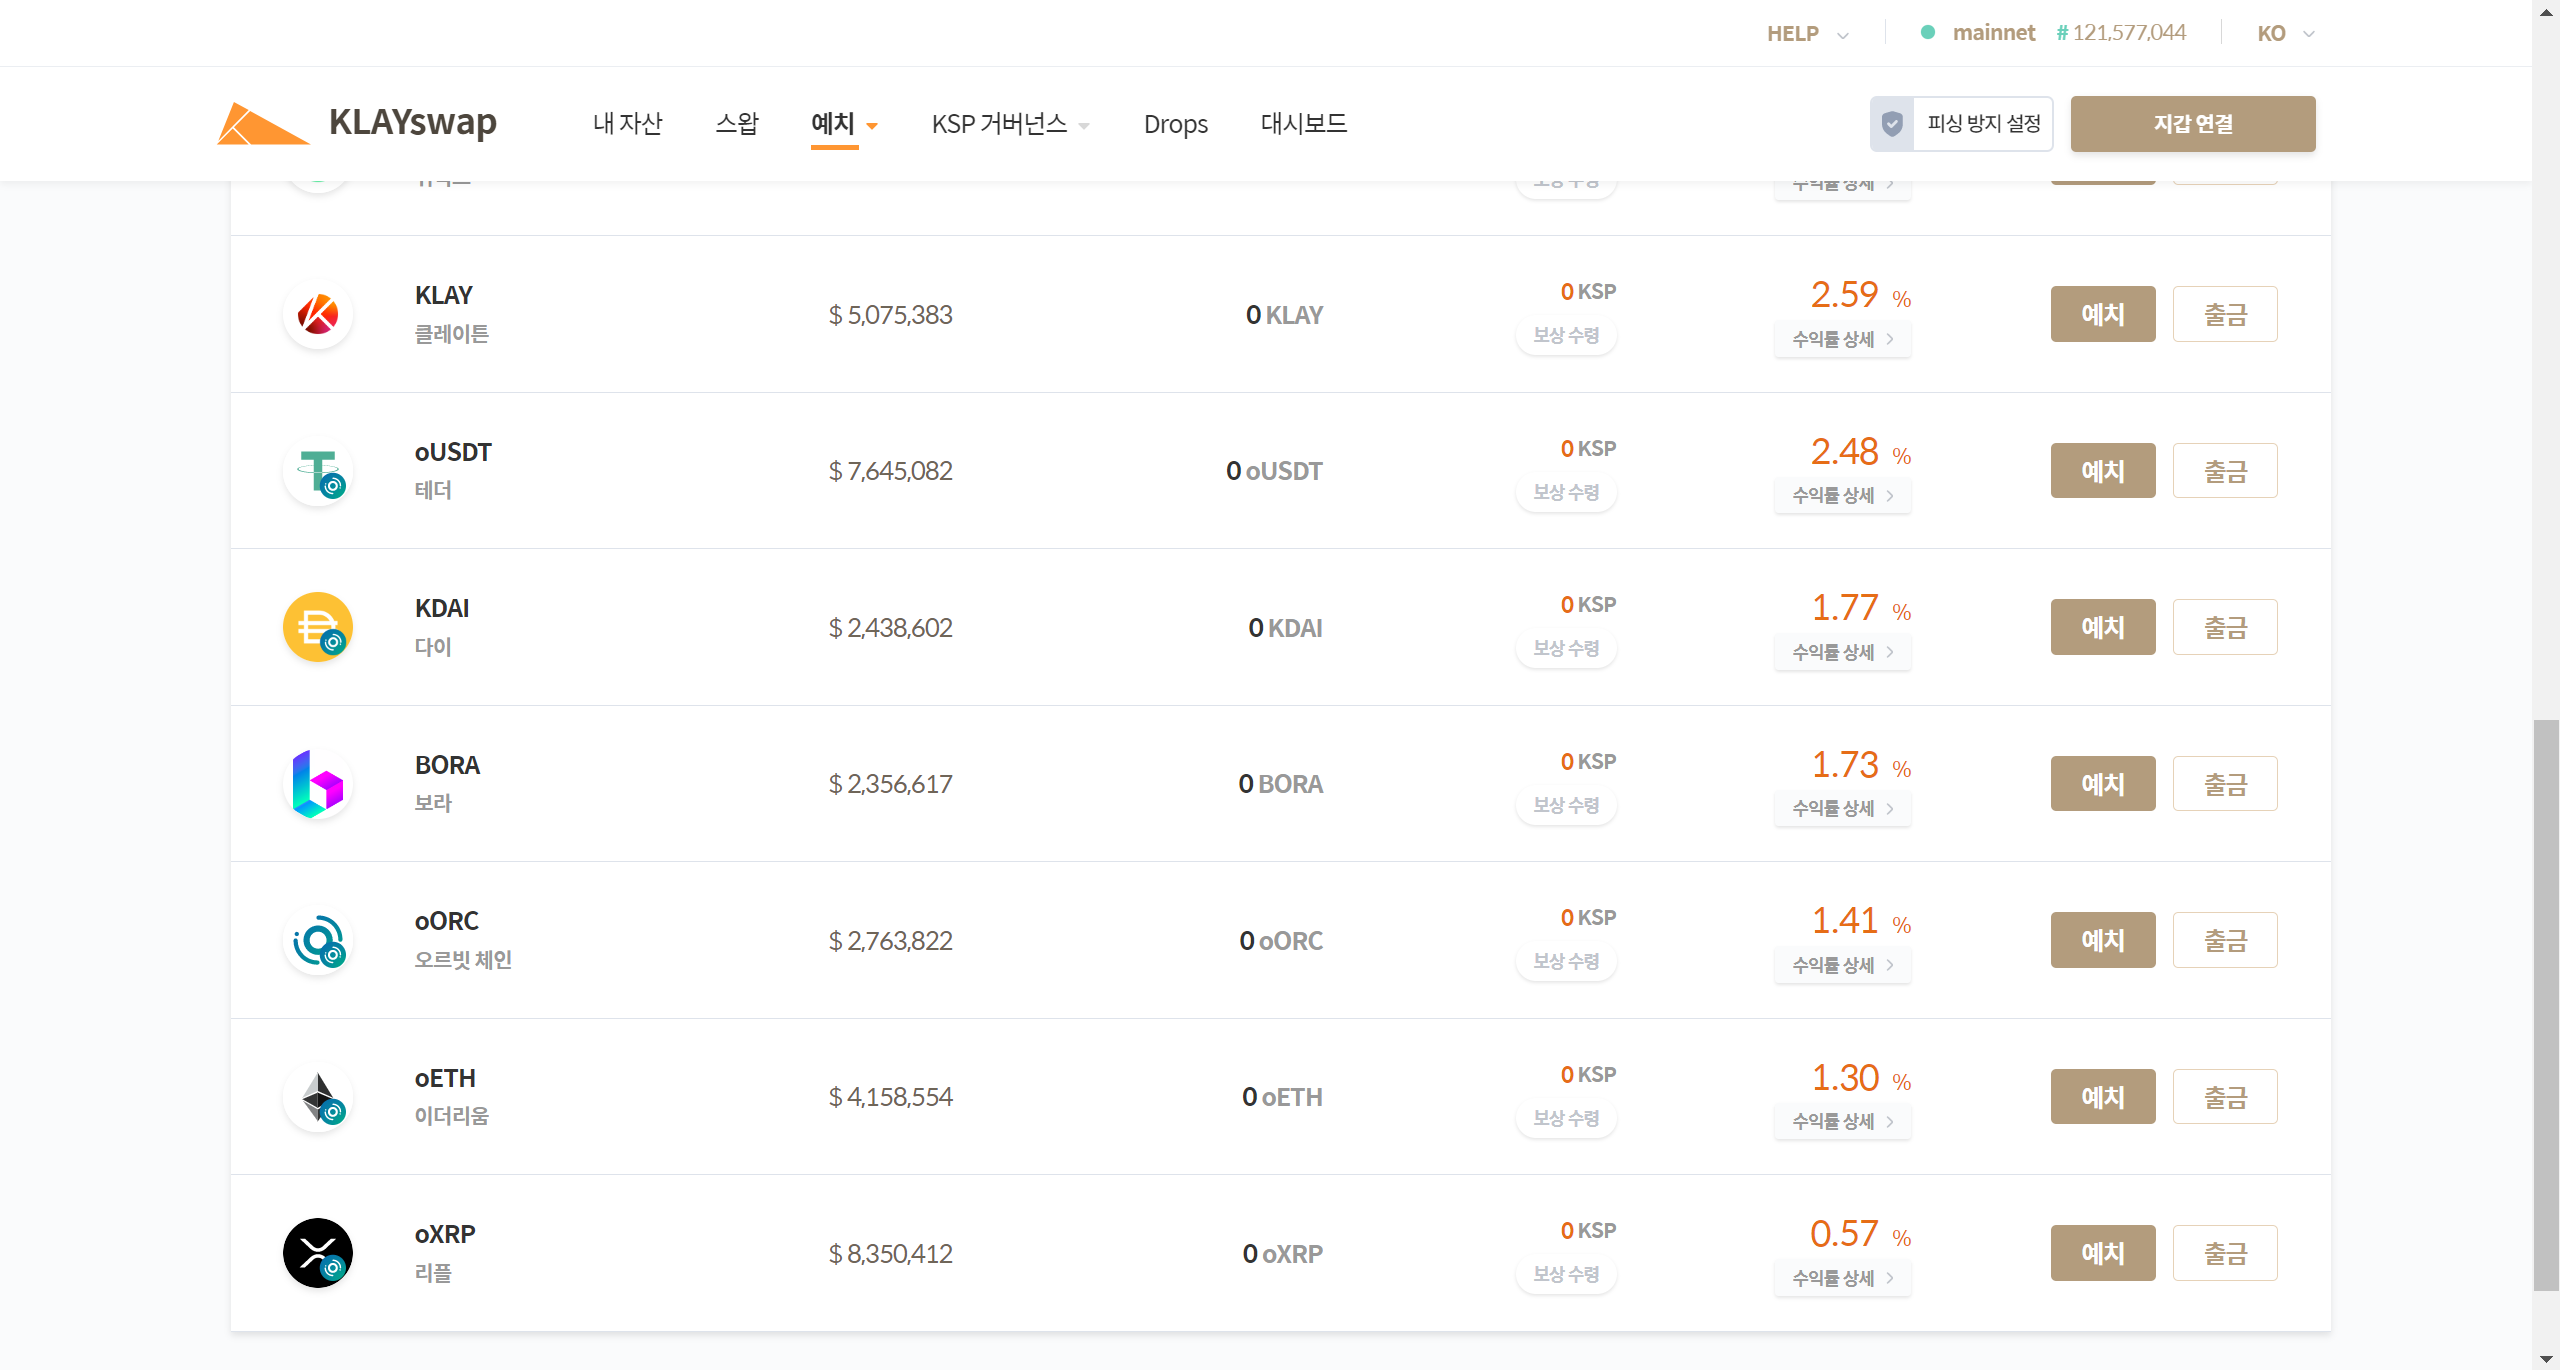Click the KDAI token icon

pyautogui.click(x=318, y=627)
